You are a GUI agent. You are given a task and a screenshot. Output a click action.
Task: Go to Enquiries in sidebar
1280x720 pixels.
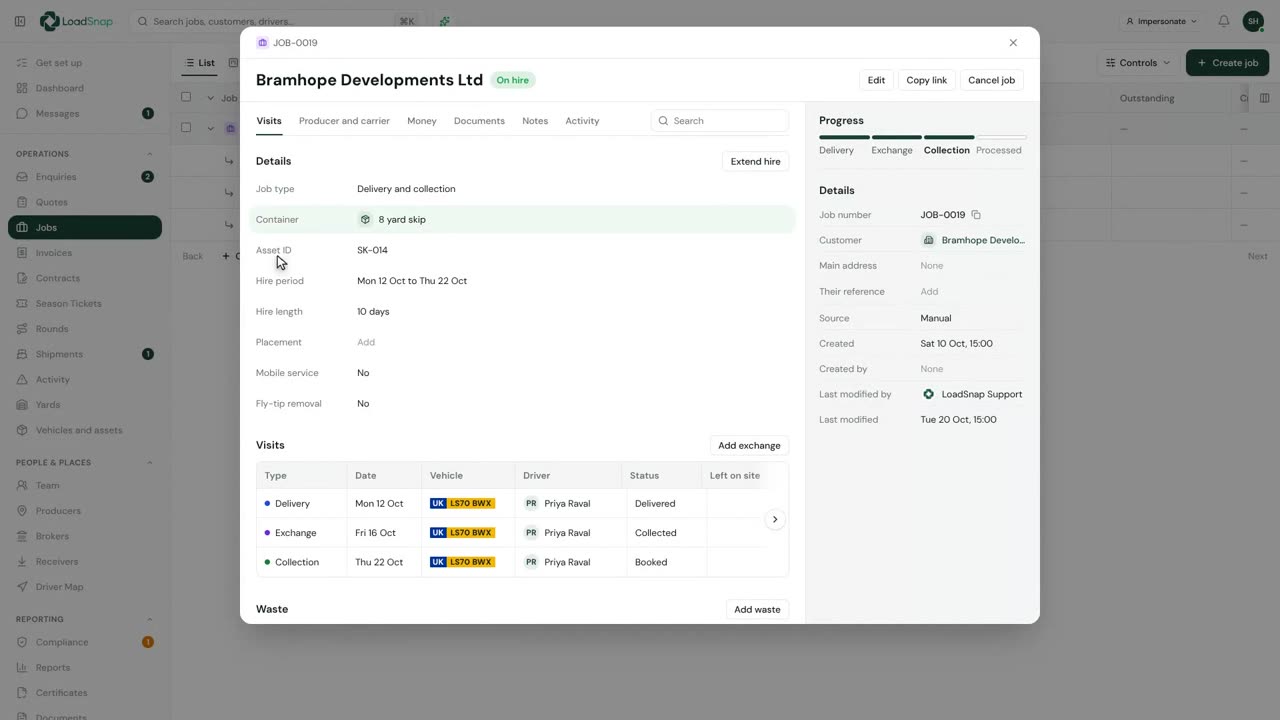(85, 177)
